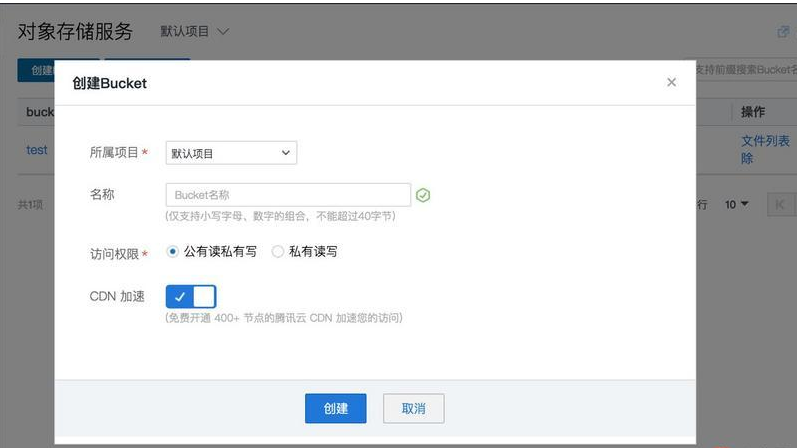This screenshot has height=448, width=797.
Task: Toggle the CDN 加速 switch
Action: click(x=191, y=296)
